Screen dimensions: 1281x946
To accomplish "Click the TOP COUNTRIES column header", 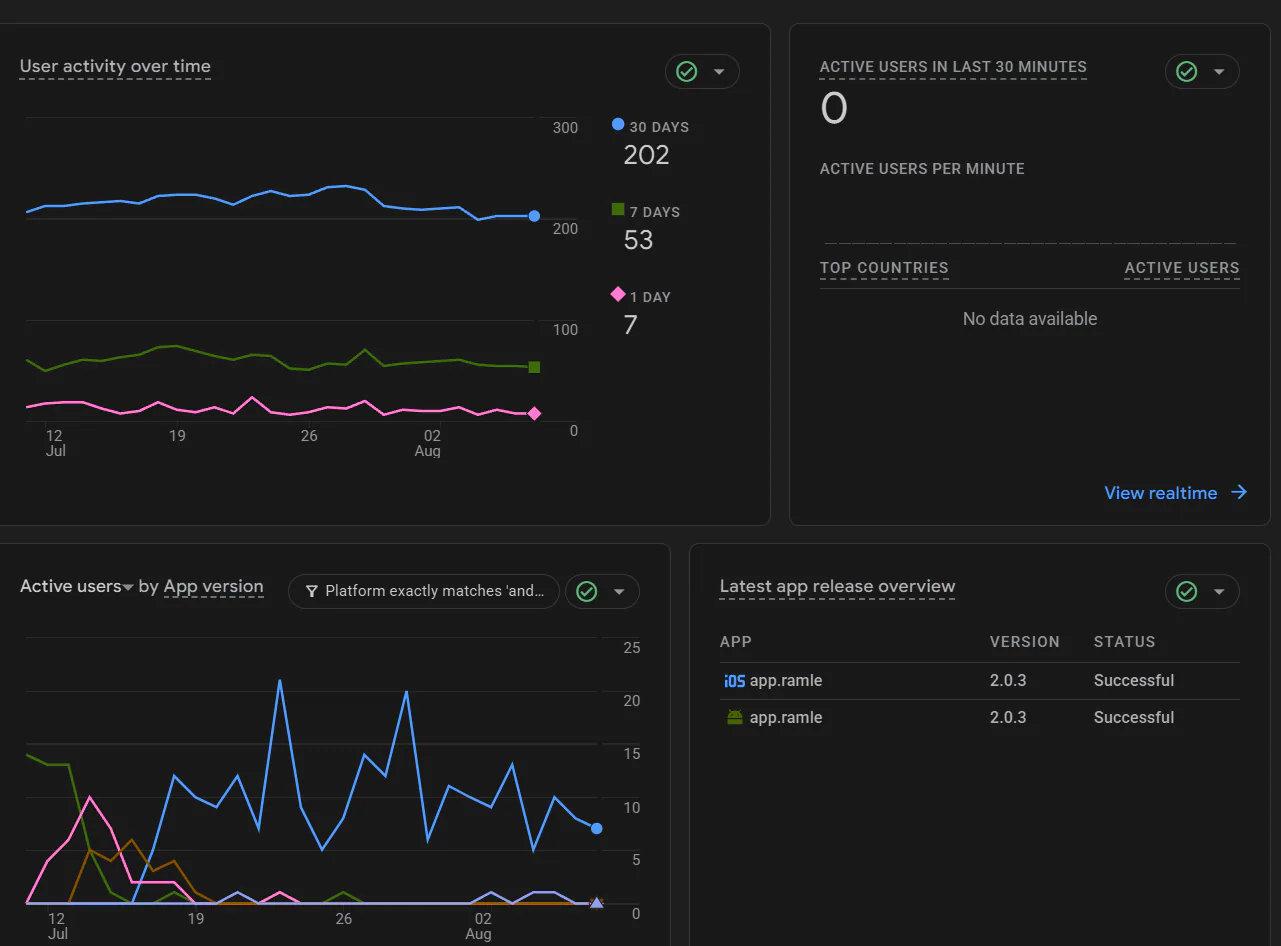I will pyautogui.click(x=884, y=268).
